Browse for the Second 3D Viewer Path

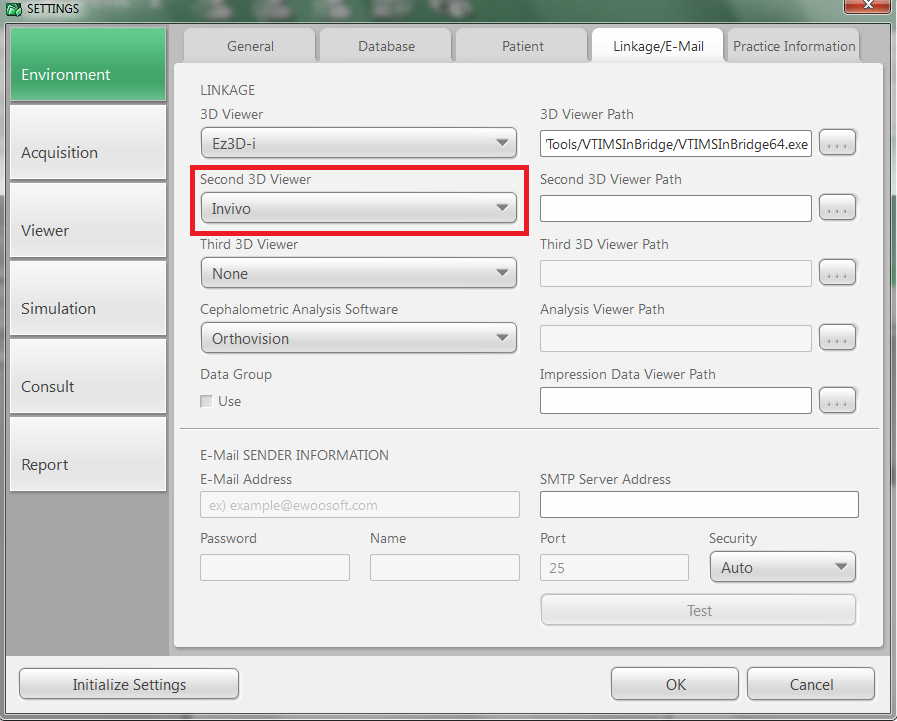(837, 208)
